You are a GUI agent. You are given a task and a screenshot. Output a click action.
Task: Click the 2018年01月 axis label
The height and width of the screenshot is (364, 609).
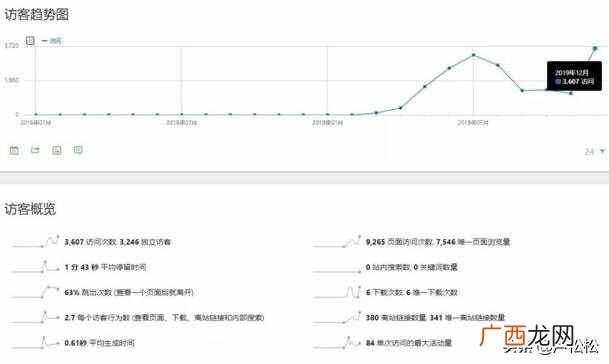[35, 123]
